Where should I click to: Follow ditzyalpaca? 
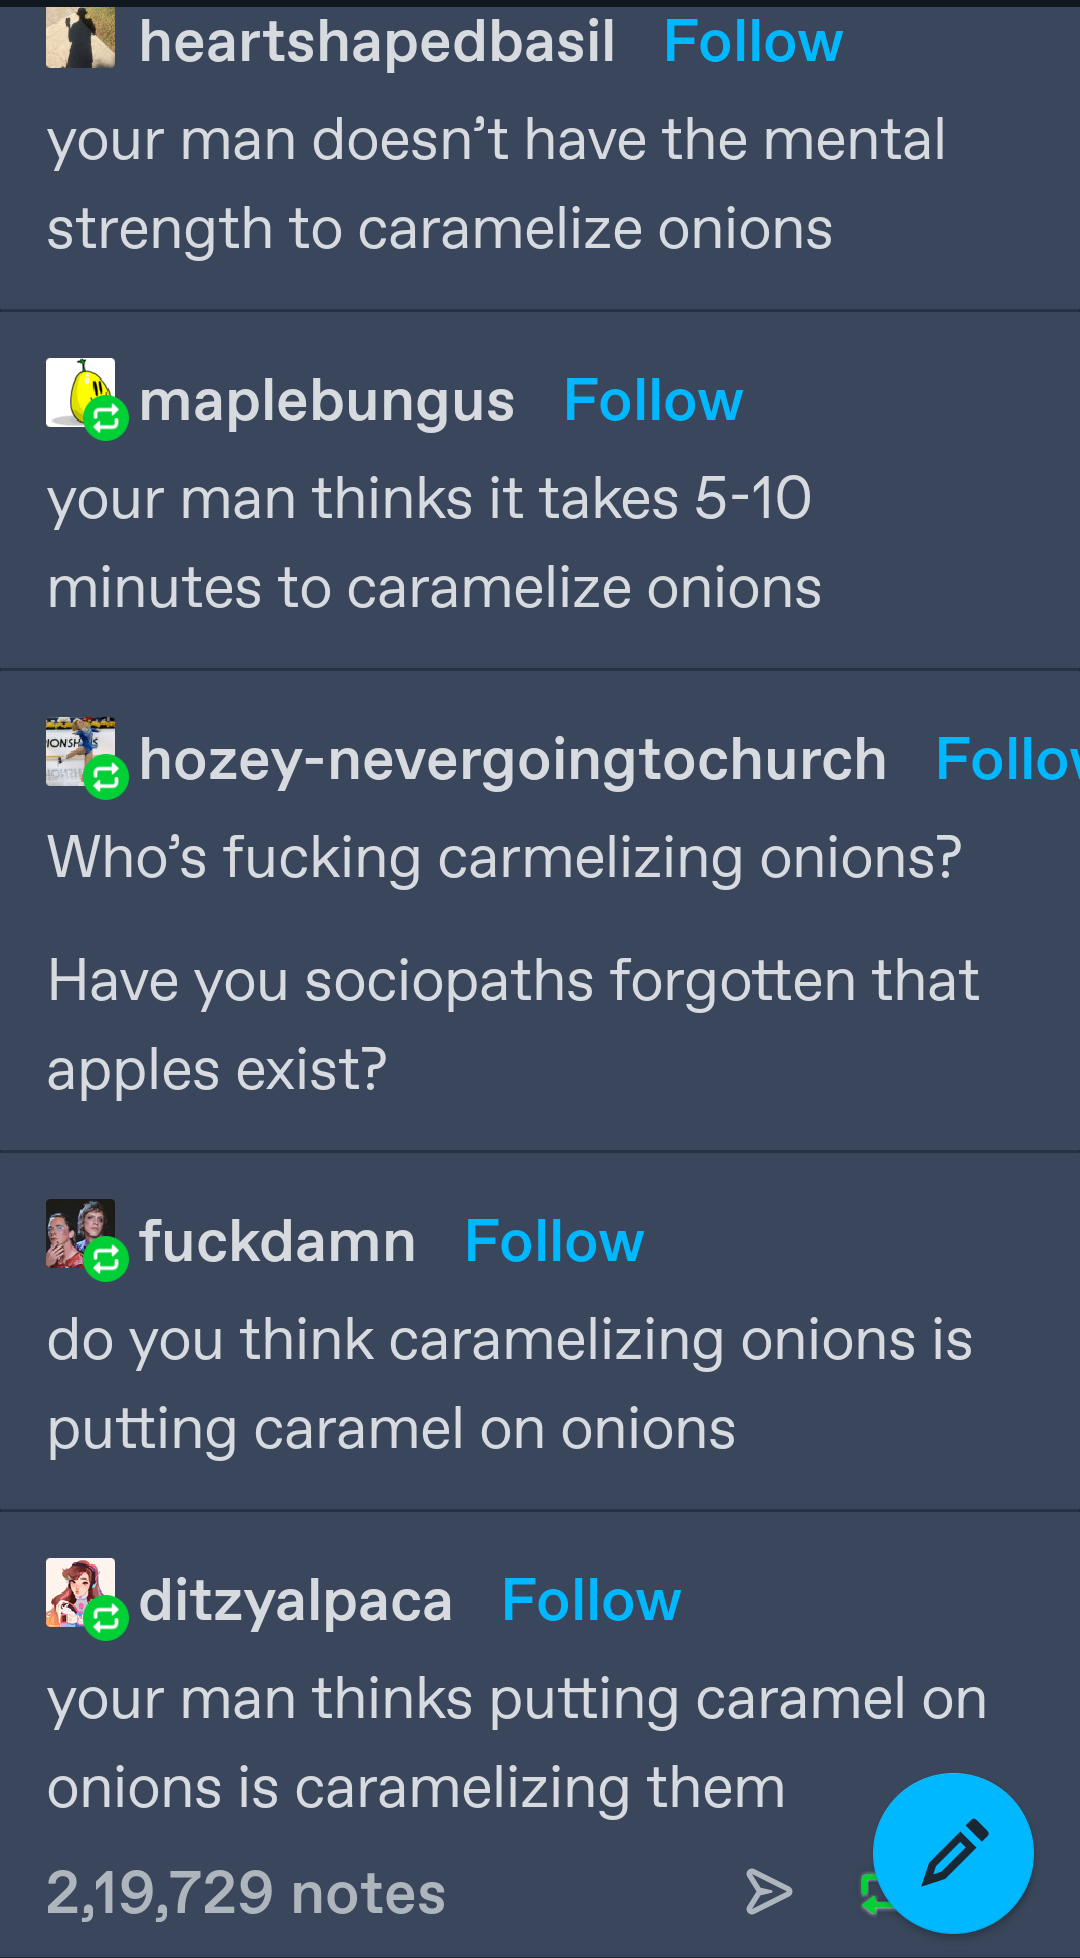pyautogui.click(x=591, y=1601)
